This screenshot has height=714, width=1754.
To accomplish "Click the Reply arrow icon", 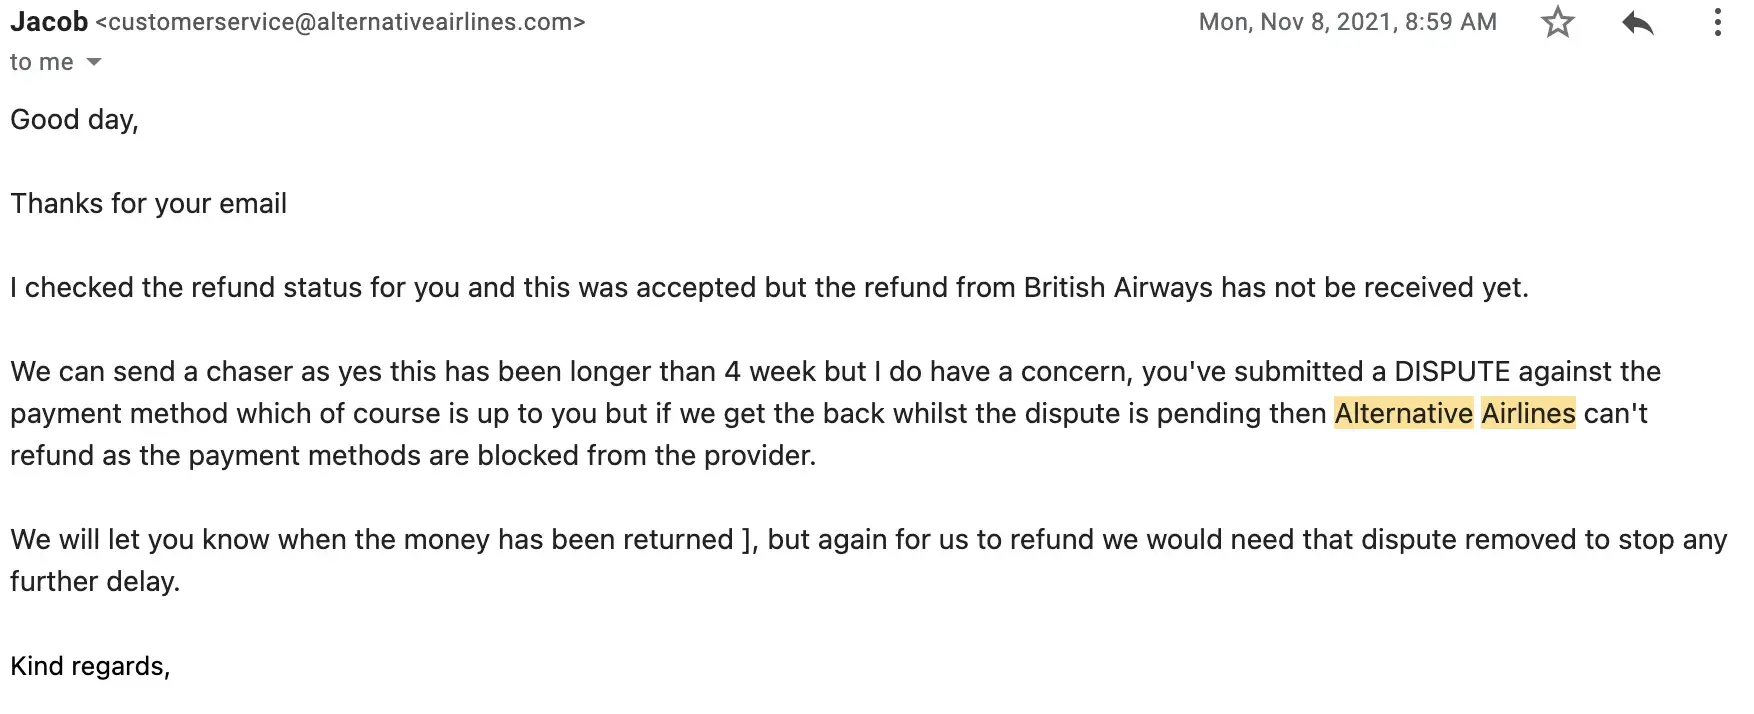I will 1637,23.
